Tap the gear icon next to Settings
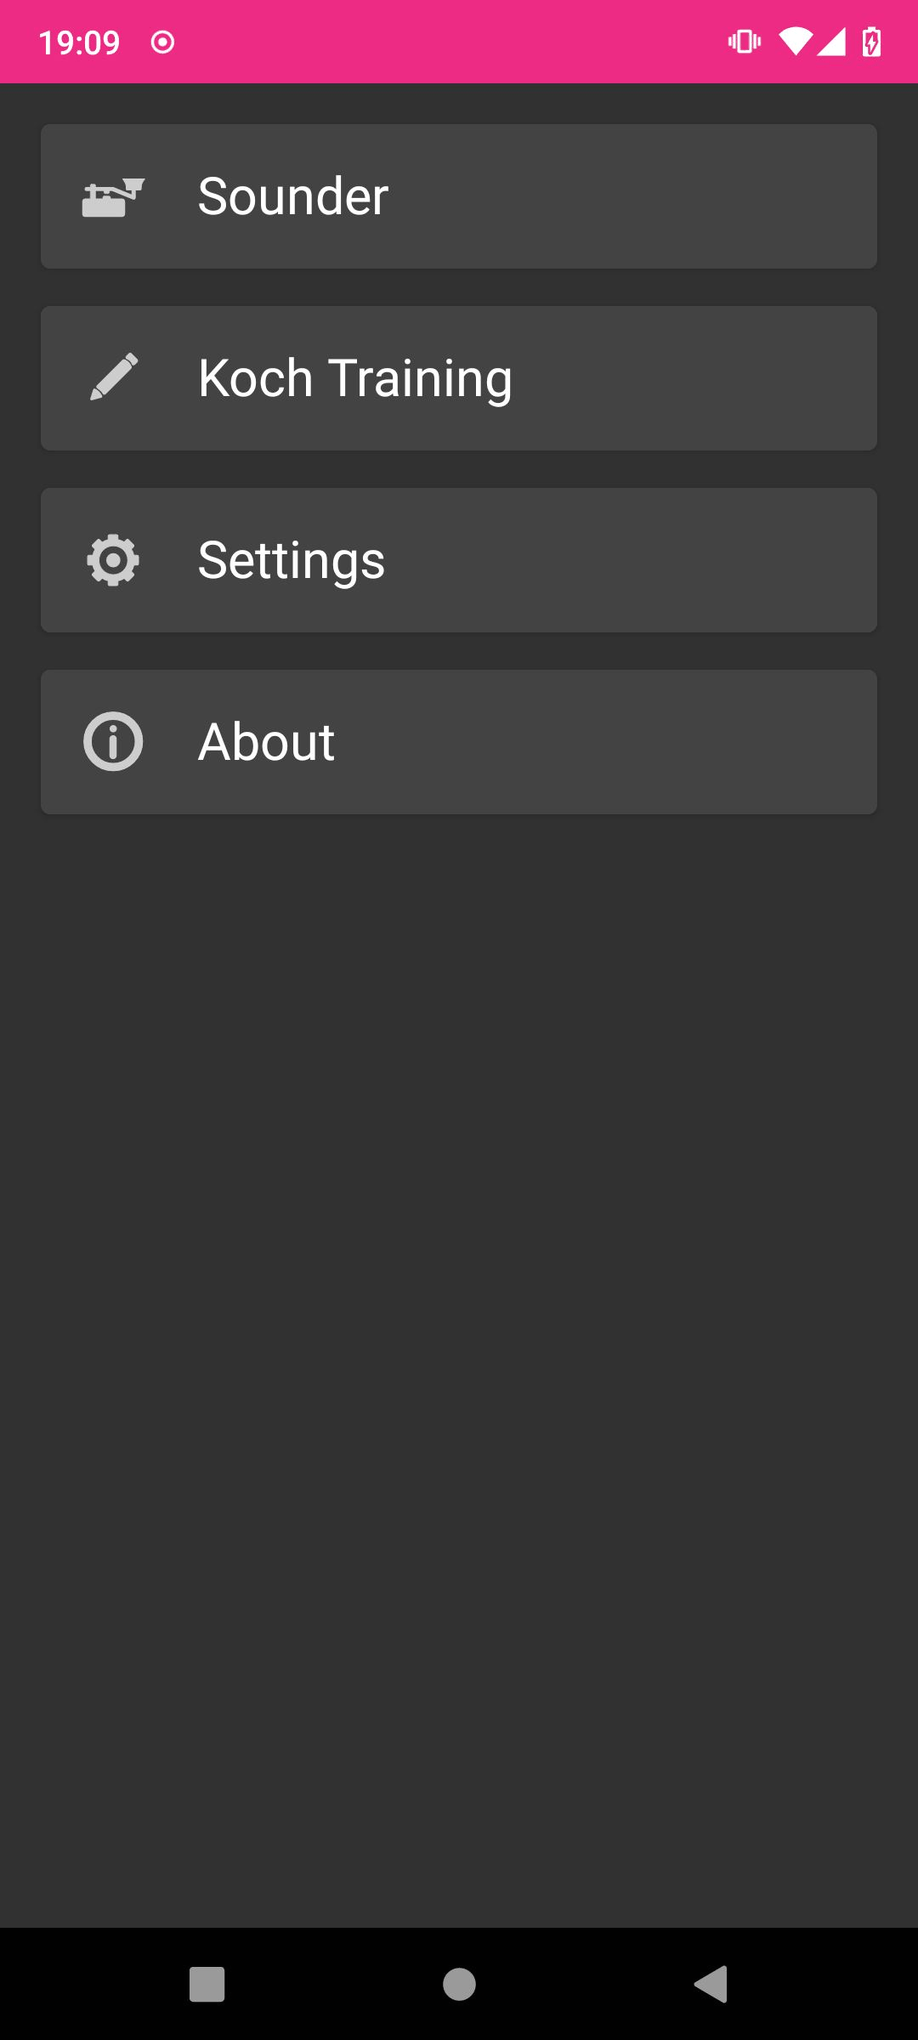This screenshot has width=918, height=2040. click(113, 560)
